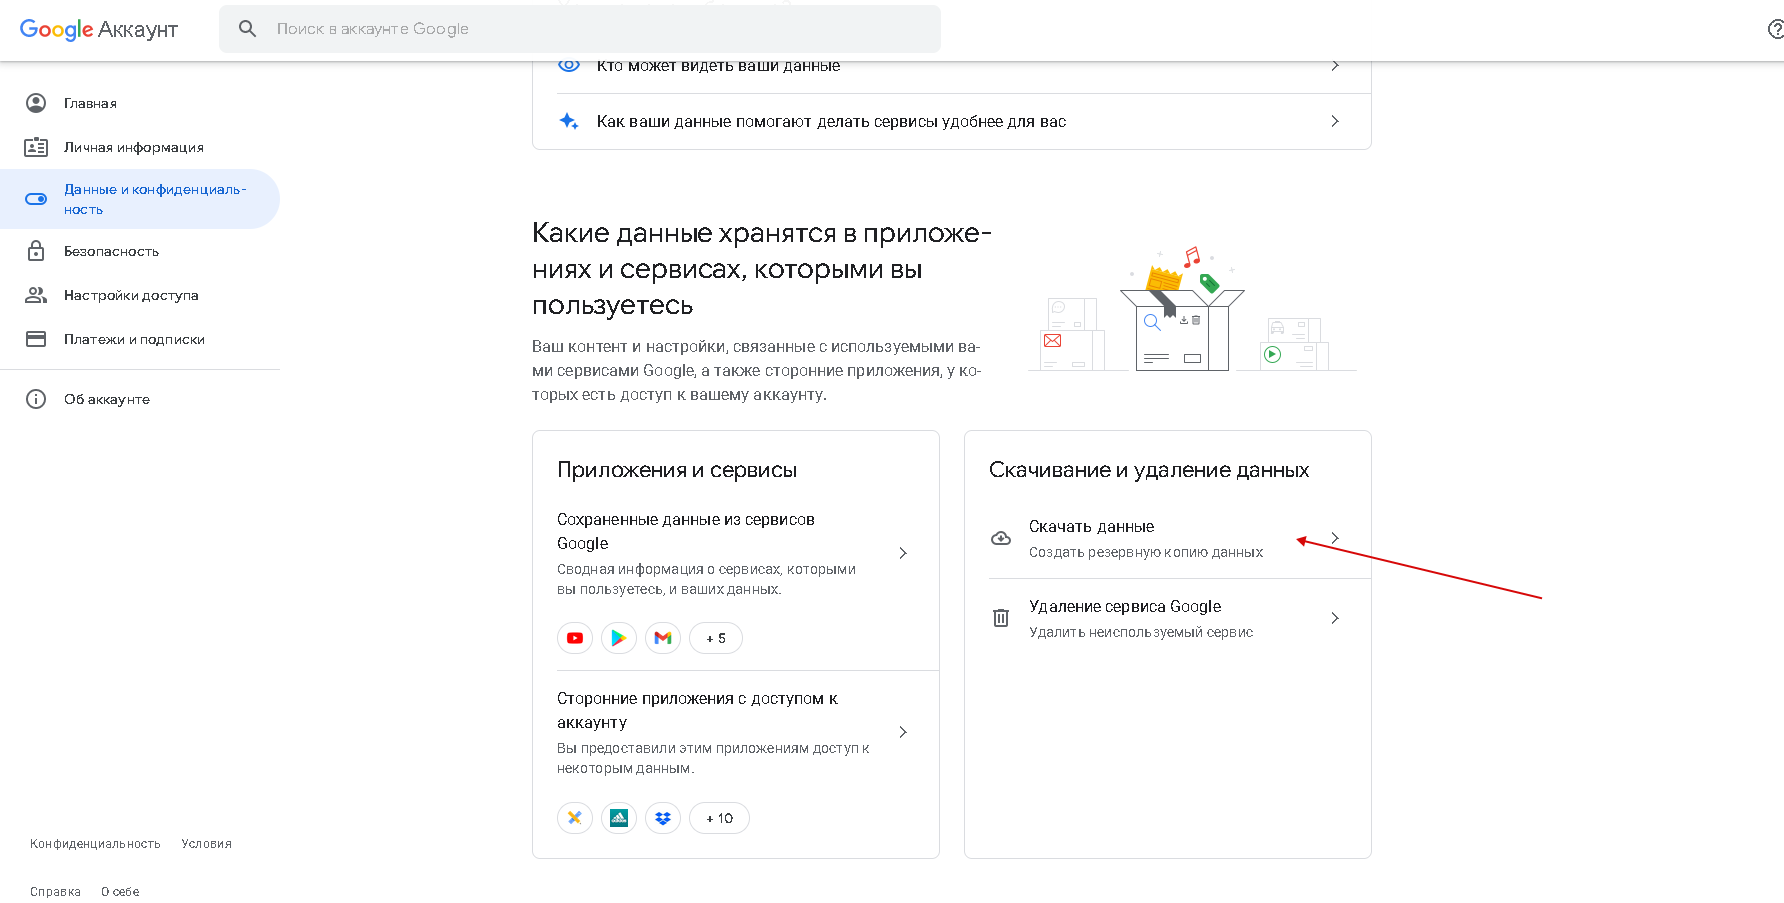Image resolution: width=1784 pixels, height=903 pixels.
Task: Click the search magnifier icon
Action: coord(248,29)
